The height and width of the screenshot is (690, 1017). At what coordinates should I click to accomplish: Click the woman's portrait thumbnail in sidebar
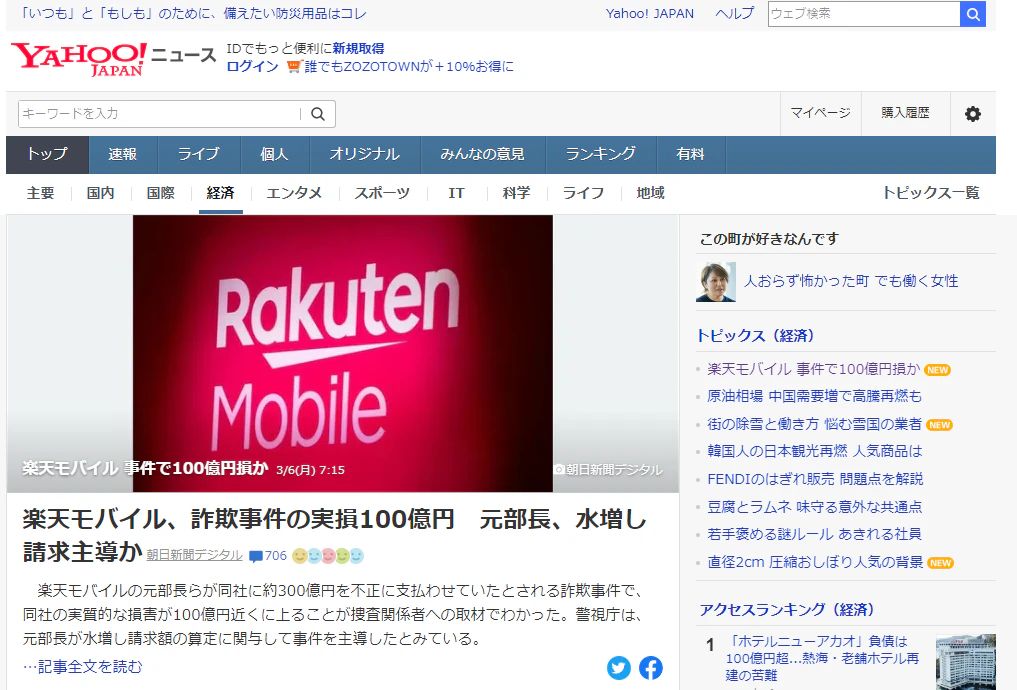pyautogui.click(x=715, y=281)
